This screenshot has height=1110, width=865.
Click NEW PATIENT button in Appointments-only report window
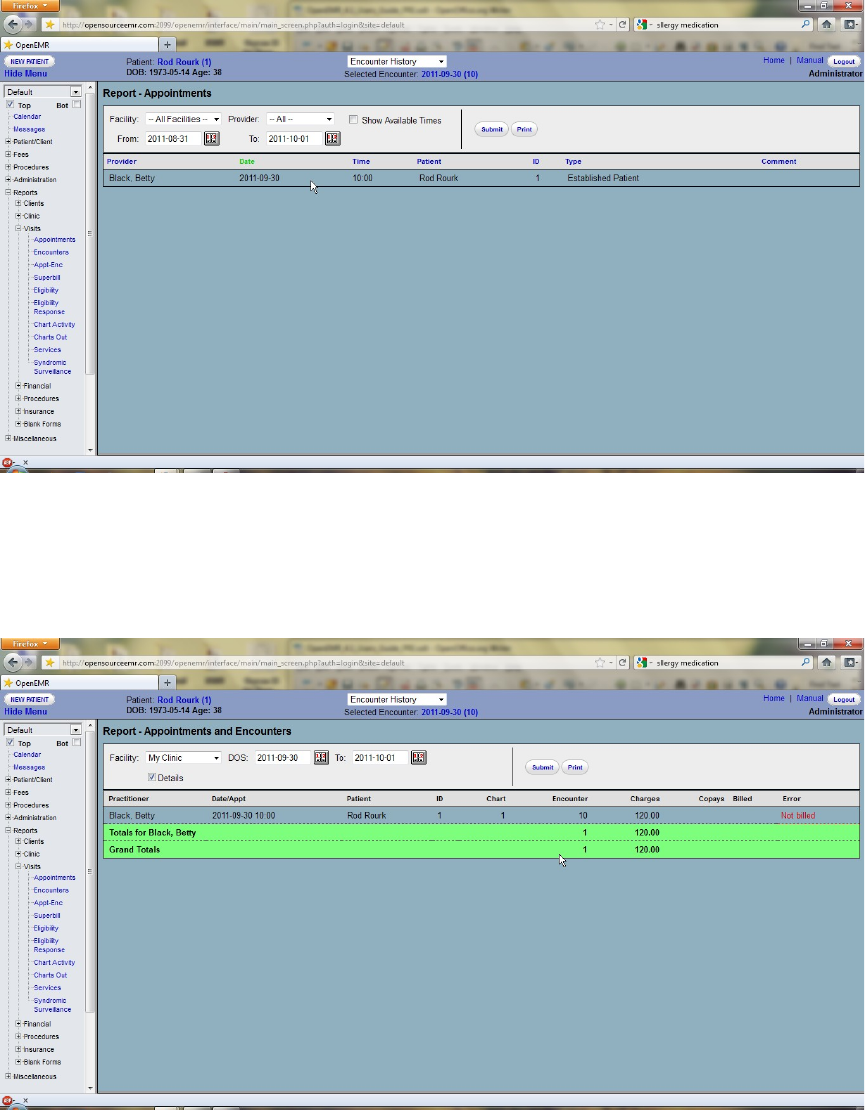29,62
